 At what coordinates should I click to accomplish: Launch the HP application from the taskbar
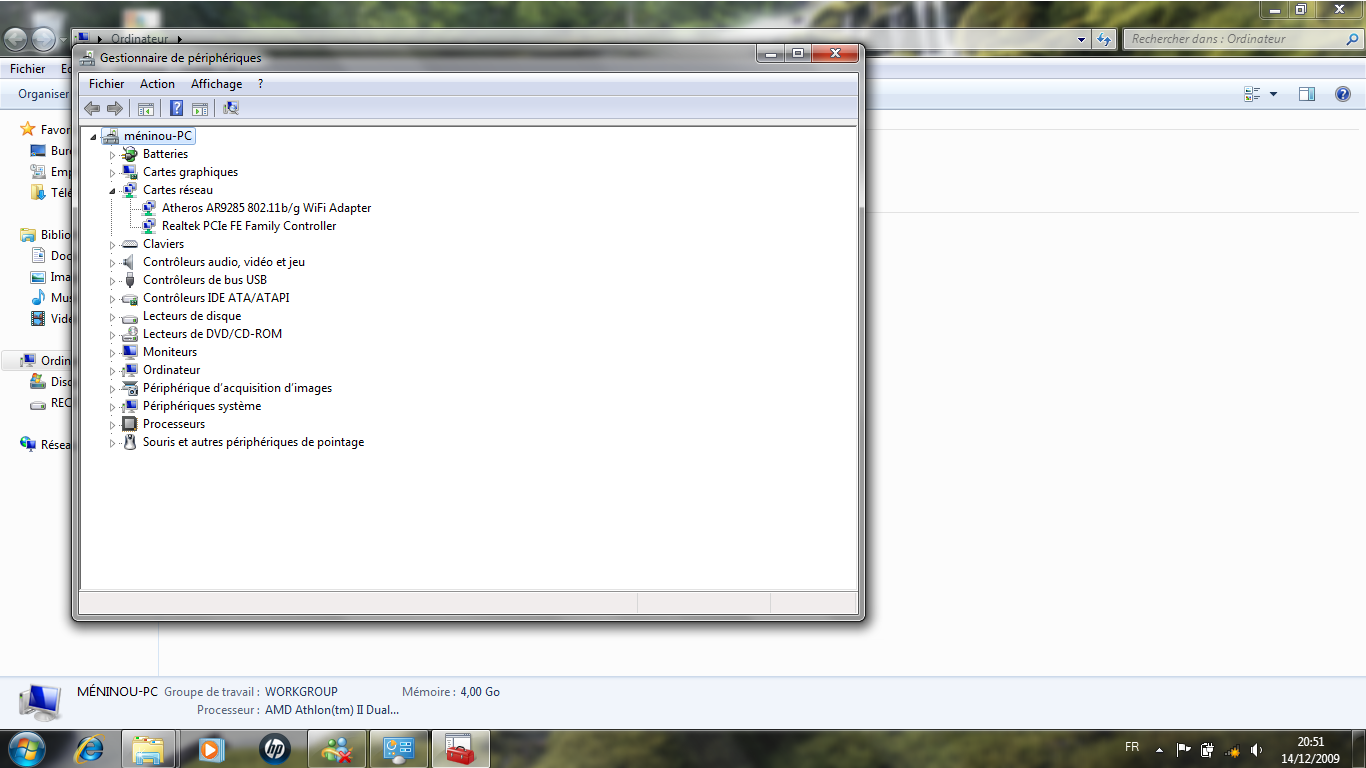pyautogui.click(x=274, y=748)
